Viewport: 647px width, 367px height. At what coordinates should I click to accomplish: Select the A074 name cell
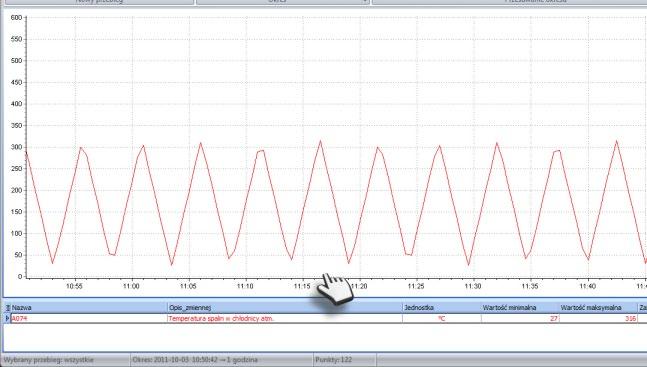tap(89, 318)
